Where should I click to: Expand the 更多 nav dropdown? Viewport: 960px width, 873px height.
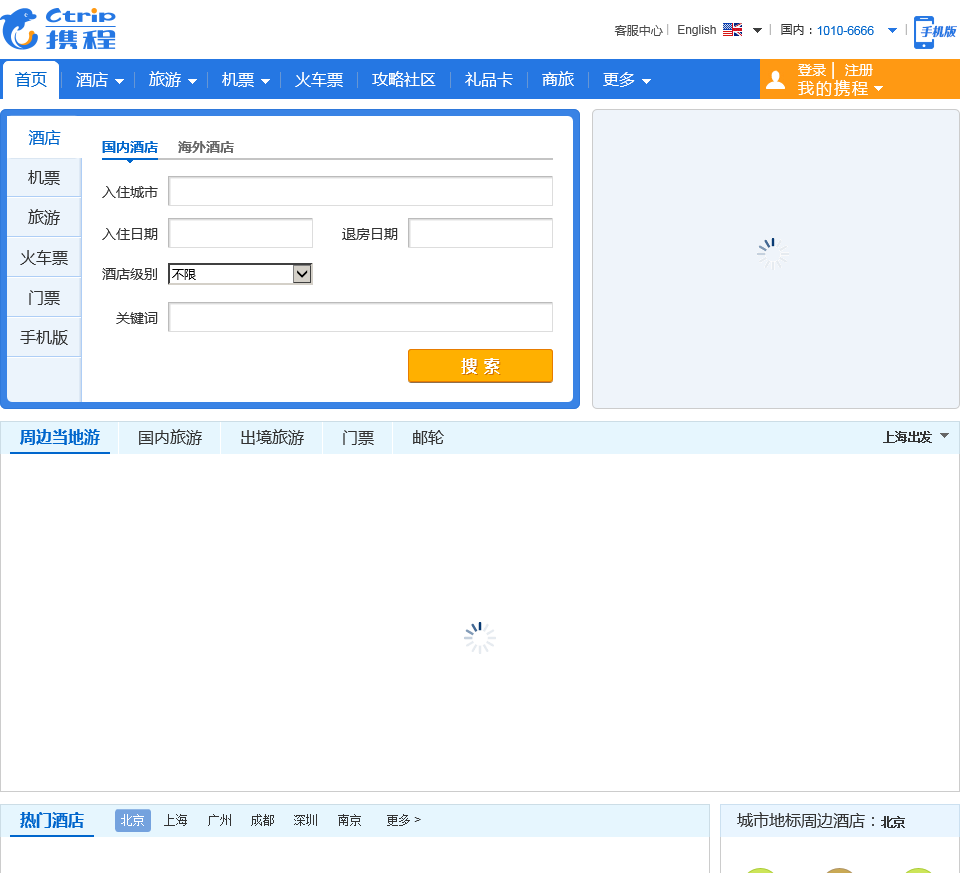tap(626, 80)
